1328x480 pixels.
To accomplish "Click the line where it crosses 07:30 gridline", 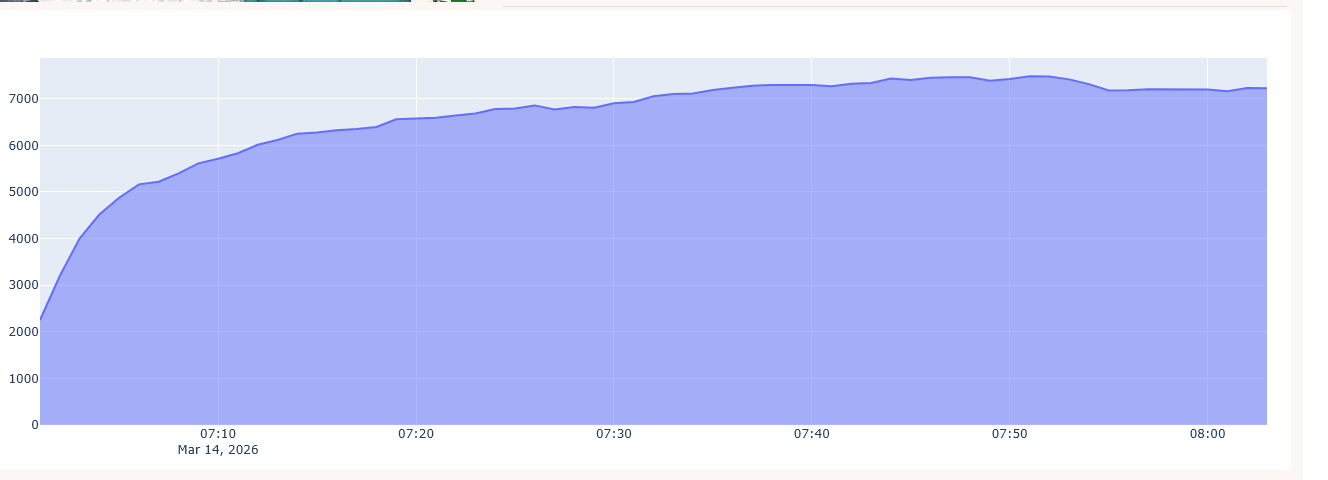I will click(613, 103).
